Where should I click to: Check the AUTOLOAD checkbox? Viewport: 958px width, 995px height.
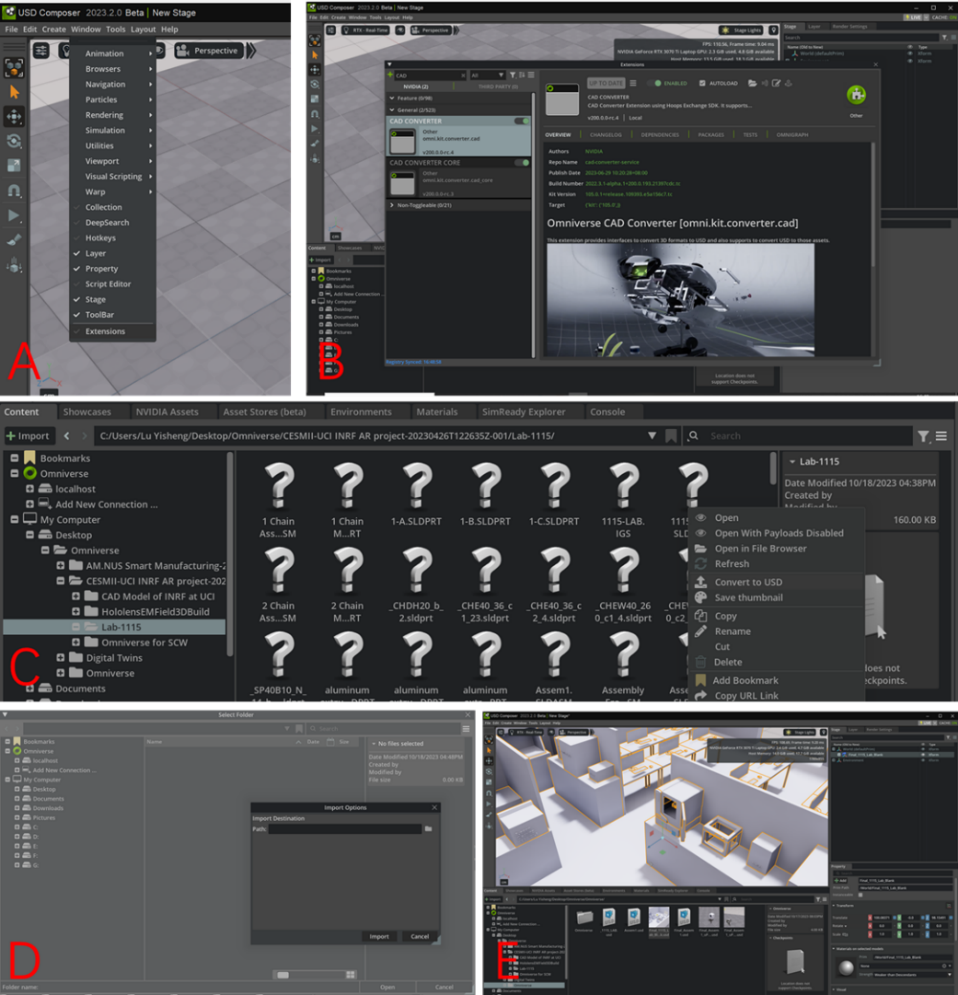click(702, 83)
